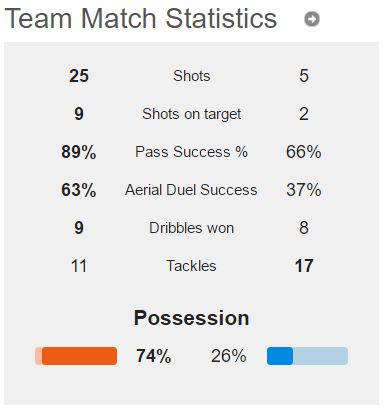Click the home team's 11 tackles value

pyautogui.click(x=79, y=266)
